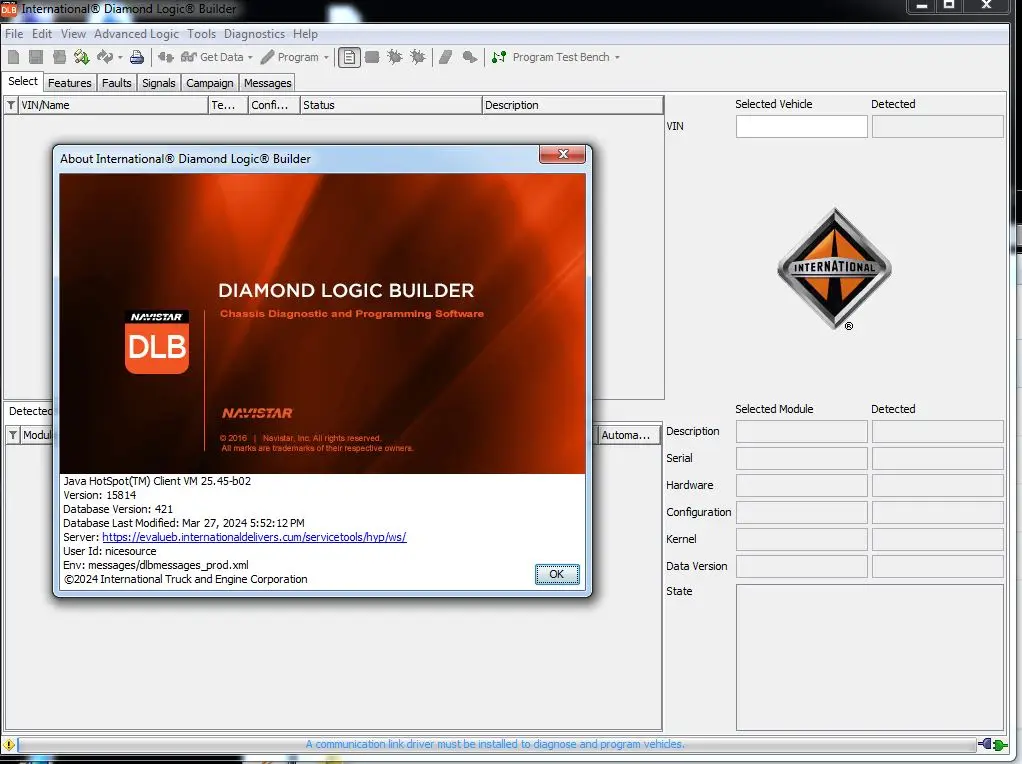Open the Tools menu
Viewport: 1022px width, 764px height.
tap(201, 34)
